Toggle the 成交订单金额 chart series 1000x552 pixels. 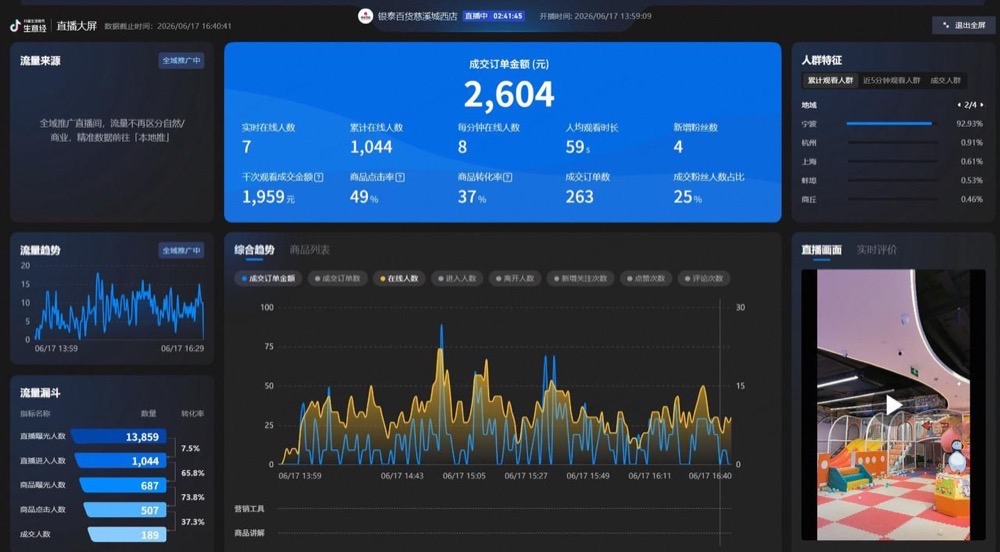click(268, 279)
